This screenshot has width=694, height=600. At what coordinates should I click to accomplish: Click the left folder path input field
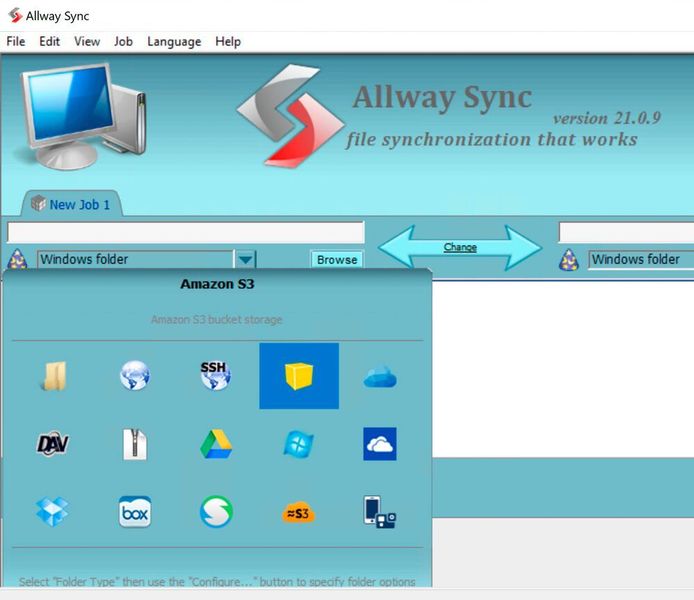[186, 232]
